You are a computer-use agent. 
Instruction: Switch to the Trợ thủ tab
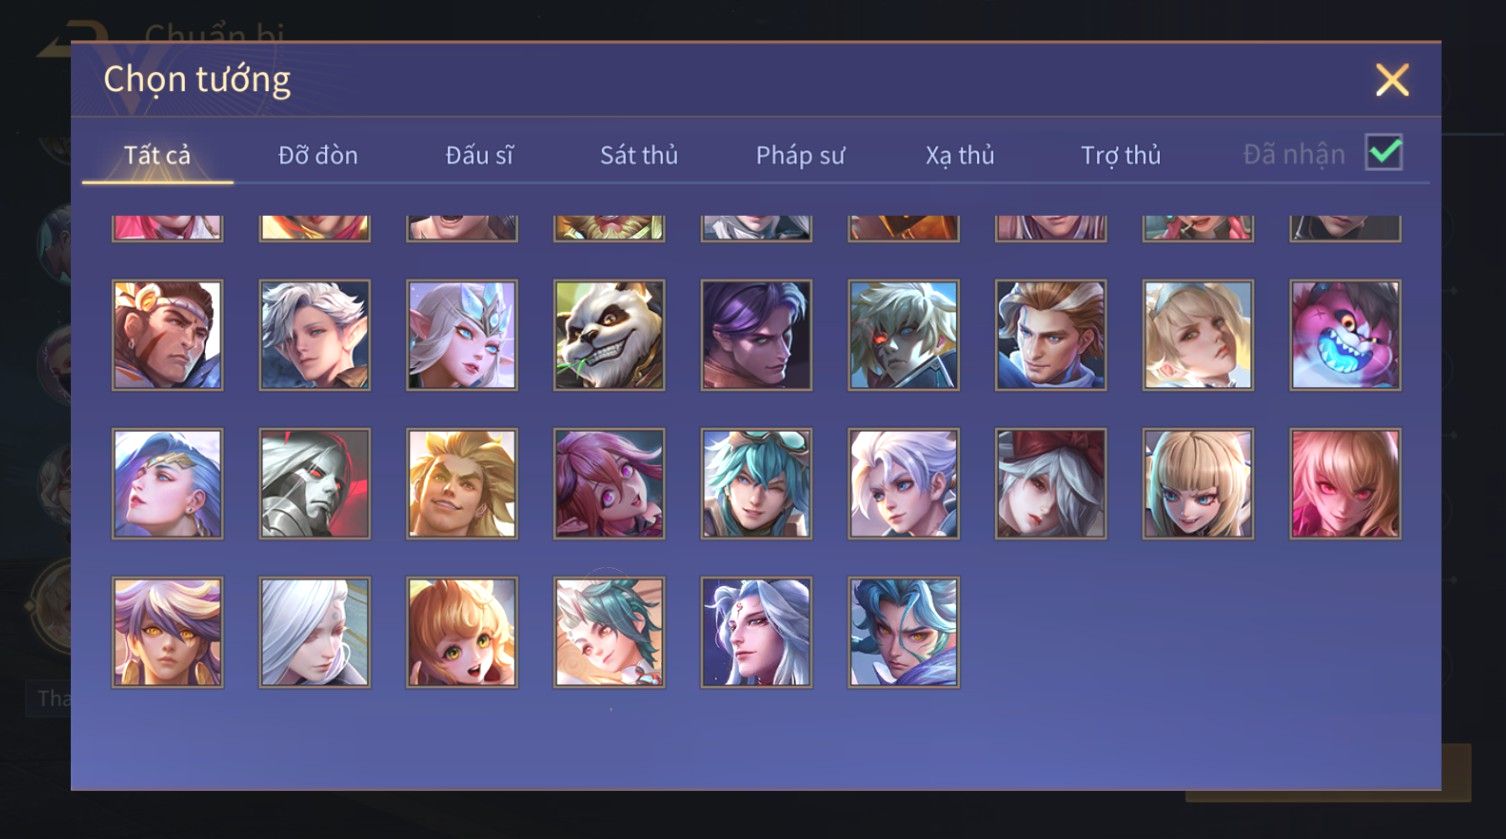click(1121, 155)
